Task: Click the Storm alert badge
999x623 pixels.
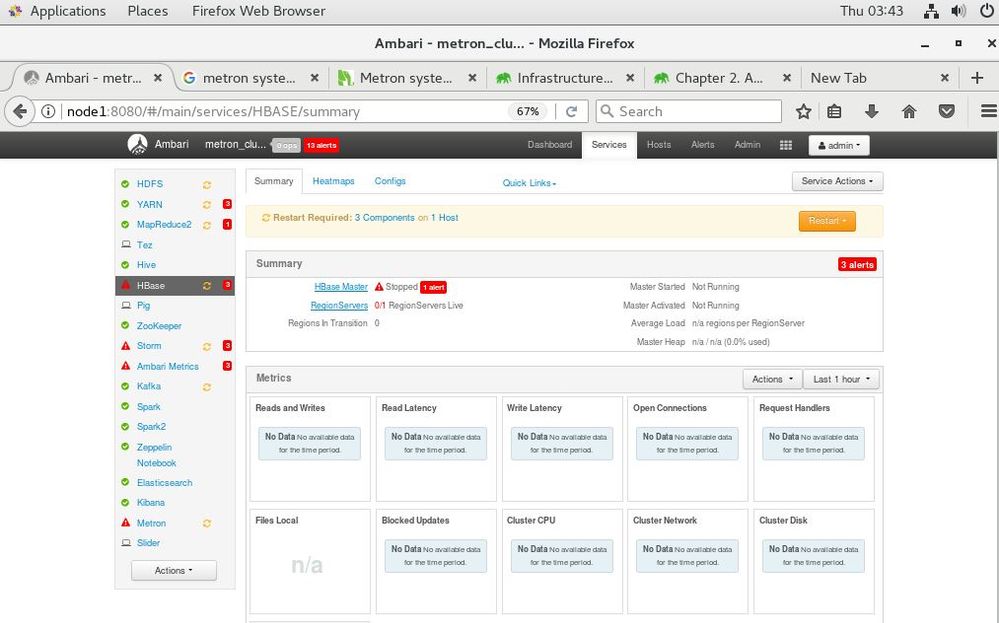Action: pos(227,345)
